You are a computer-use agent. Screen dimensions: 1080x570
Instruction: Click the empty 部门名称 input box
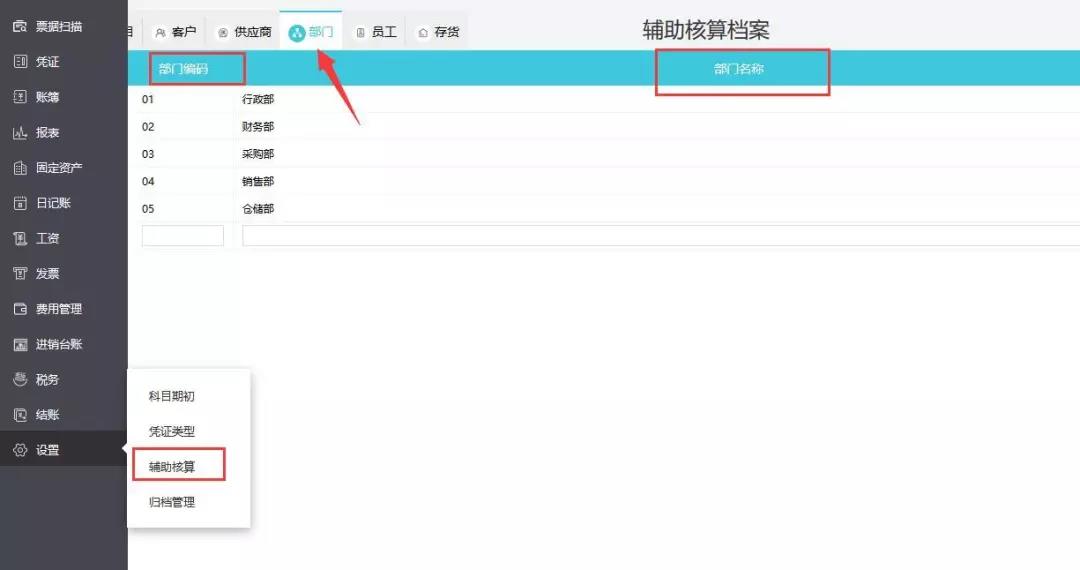coord(661,235)
